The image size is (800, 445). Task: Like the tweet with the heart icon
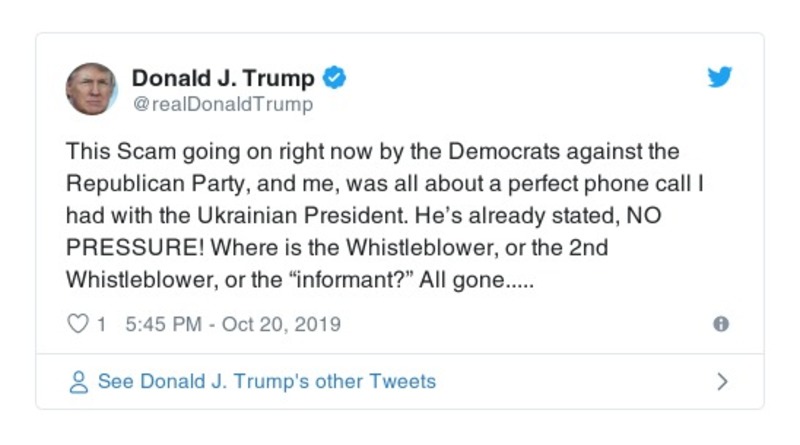point(77,324)
